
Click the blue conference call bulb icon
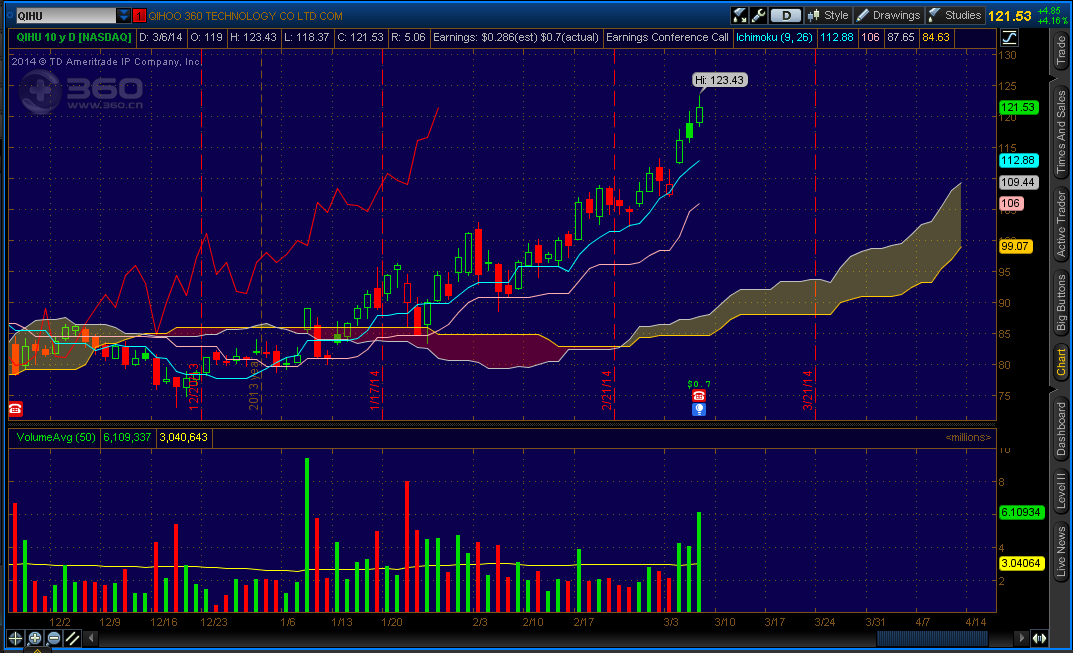click(699, 409)
